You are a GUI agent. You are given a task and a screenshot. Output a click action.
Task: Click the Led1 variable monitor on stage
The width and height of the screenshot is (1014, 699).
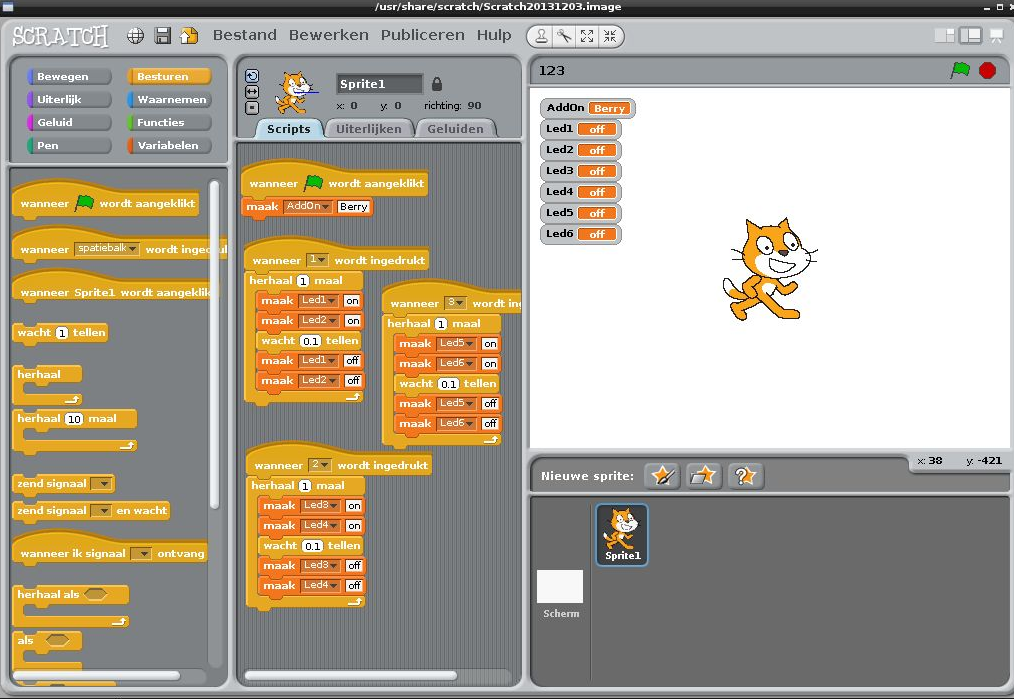pyautogui.click(x=580, y=129)
